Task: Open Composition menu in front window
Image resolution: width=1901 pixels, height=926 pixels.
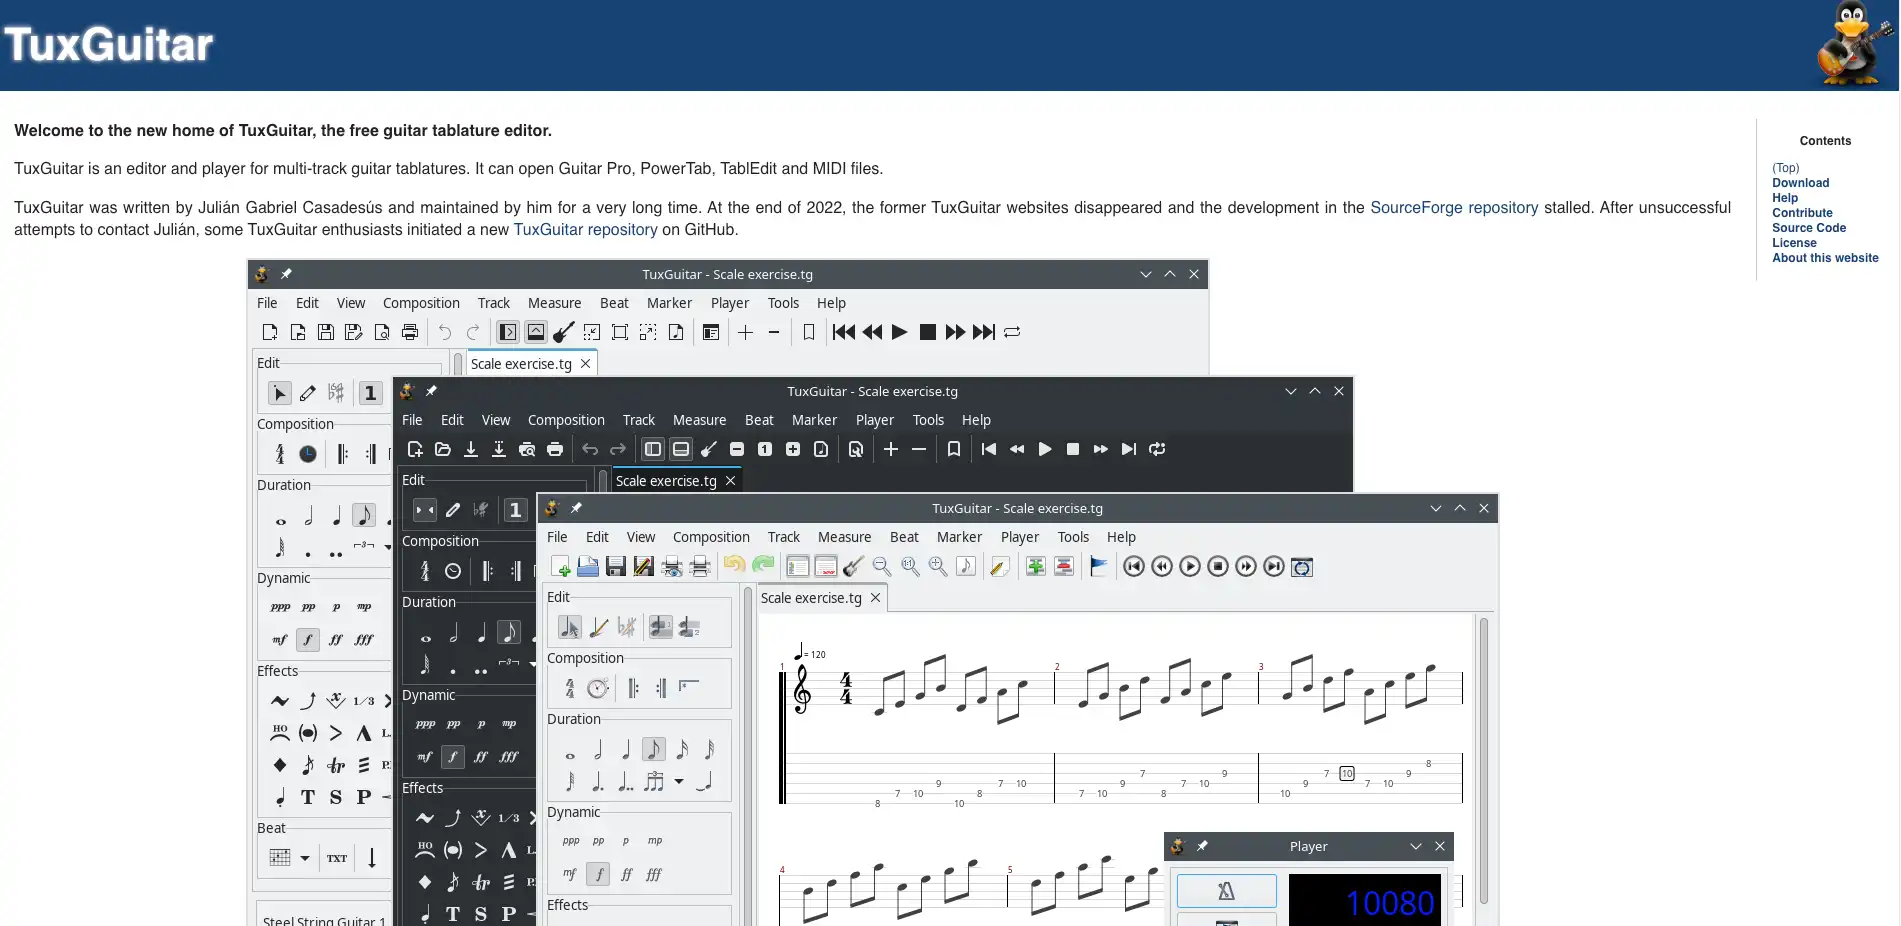Action: click(x=711, y=537)
